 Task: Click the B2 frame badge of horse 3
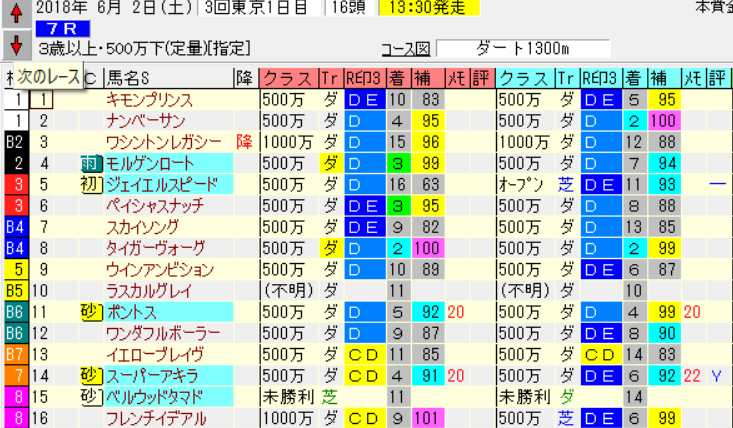click(14, 142)
